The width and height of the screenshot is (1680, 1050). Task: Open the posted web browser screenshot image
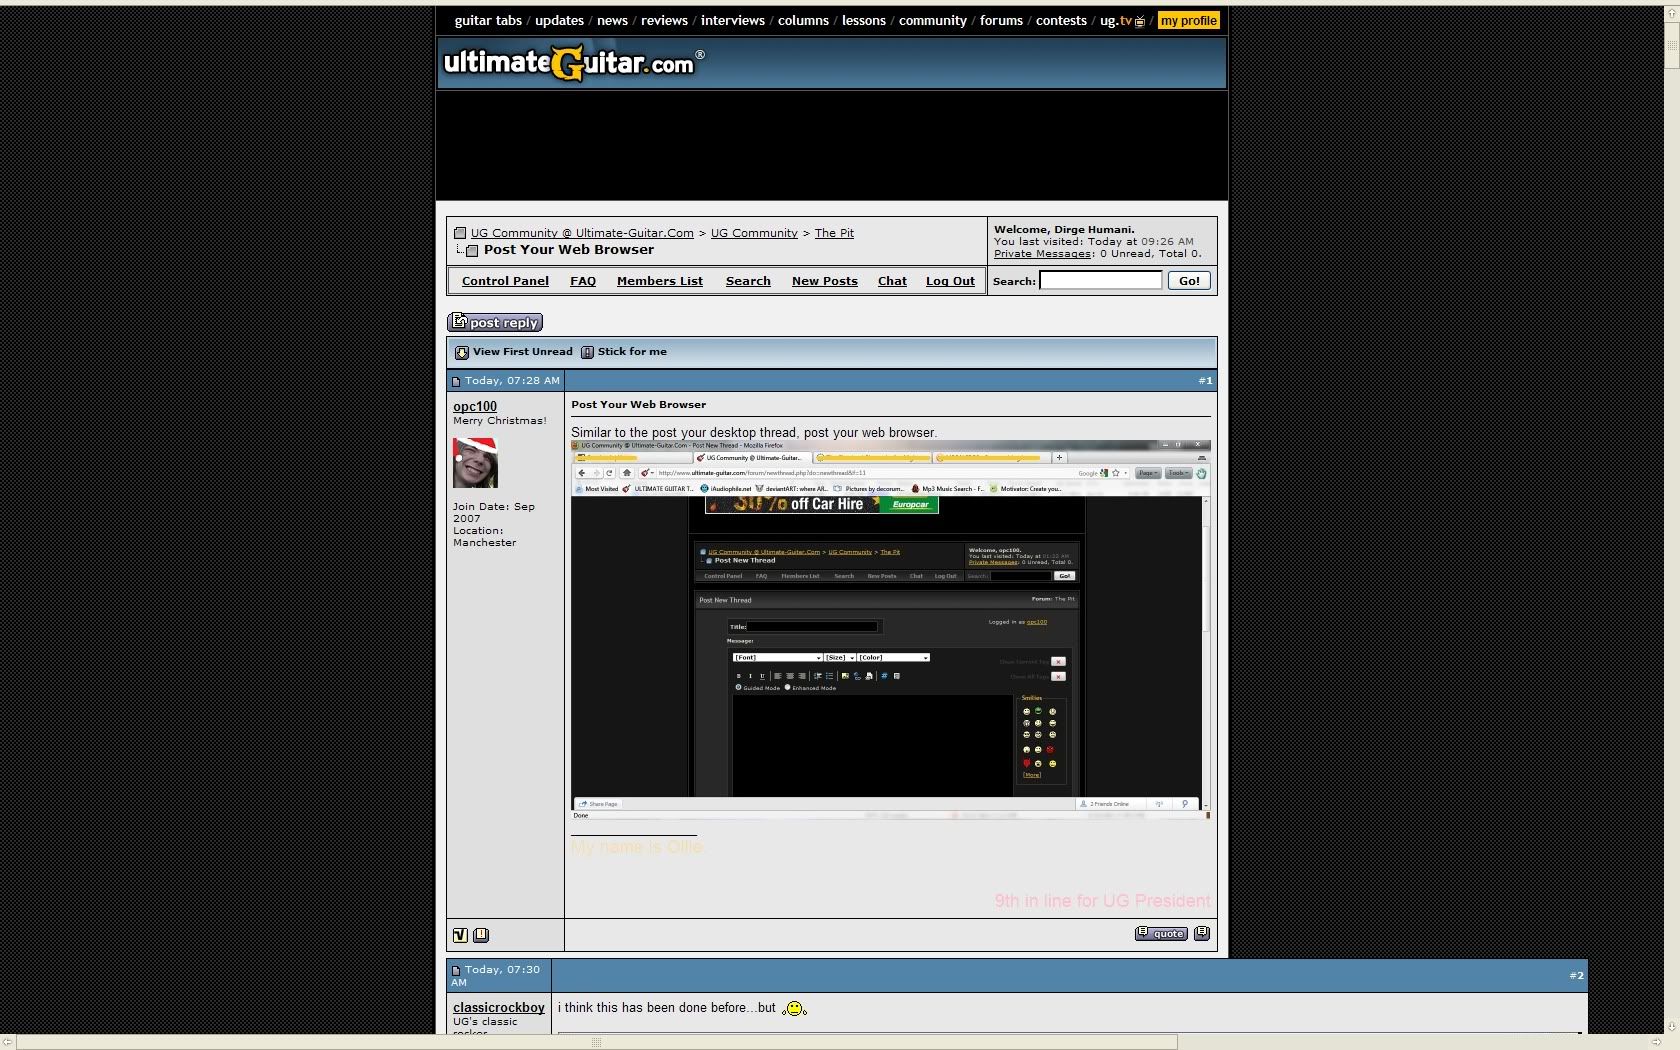pyautogui.click(x=891, y=630)
